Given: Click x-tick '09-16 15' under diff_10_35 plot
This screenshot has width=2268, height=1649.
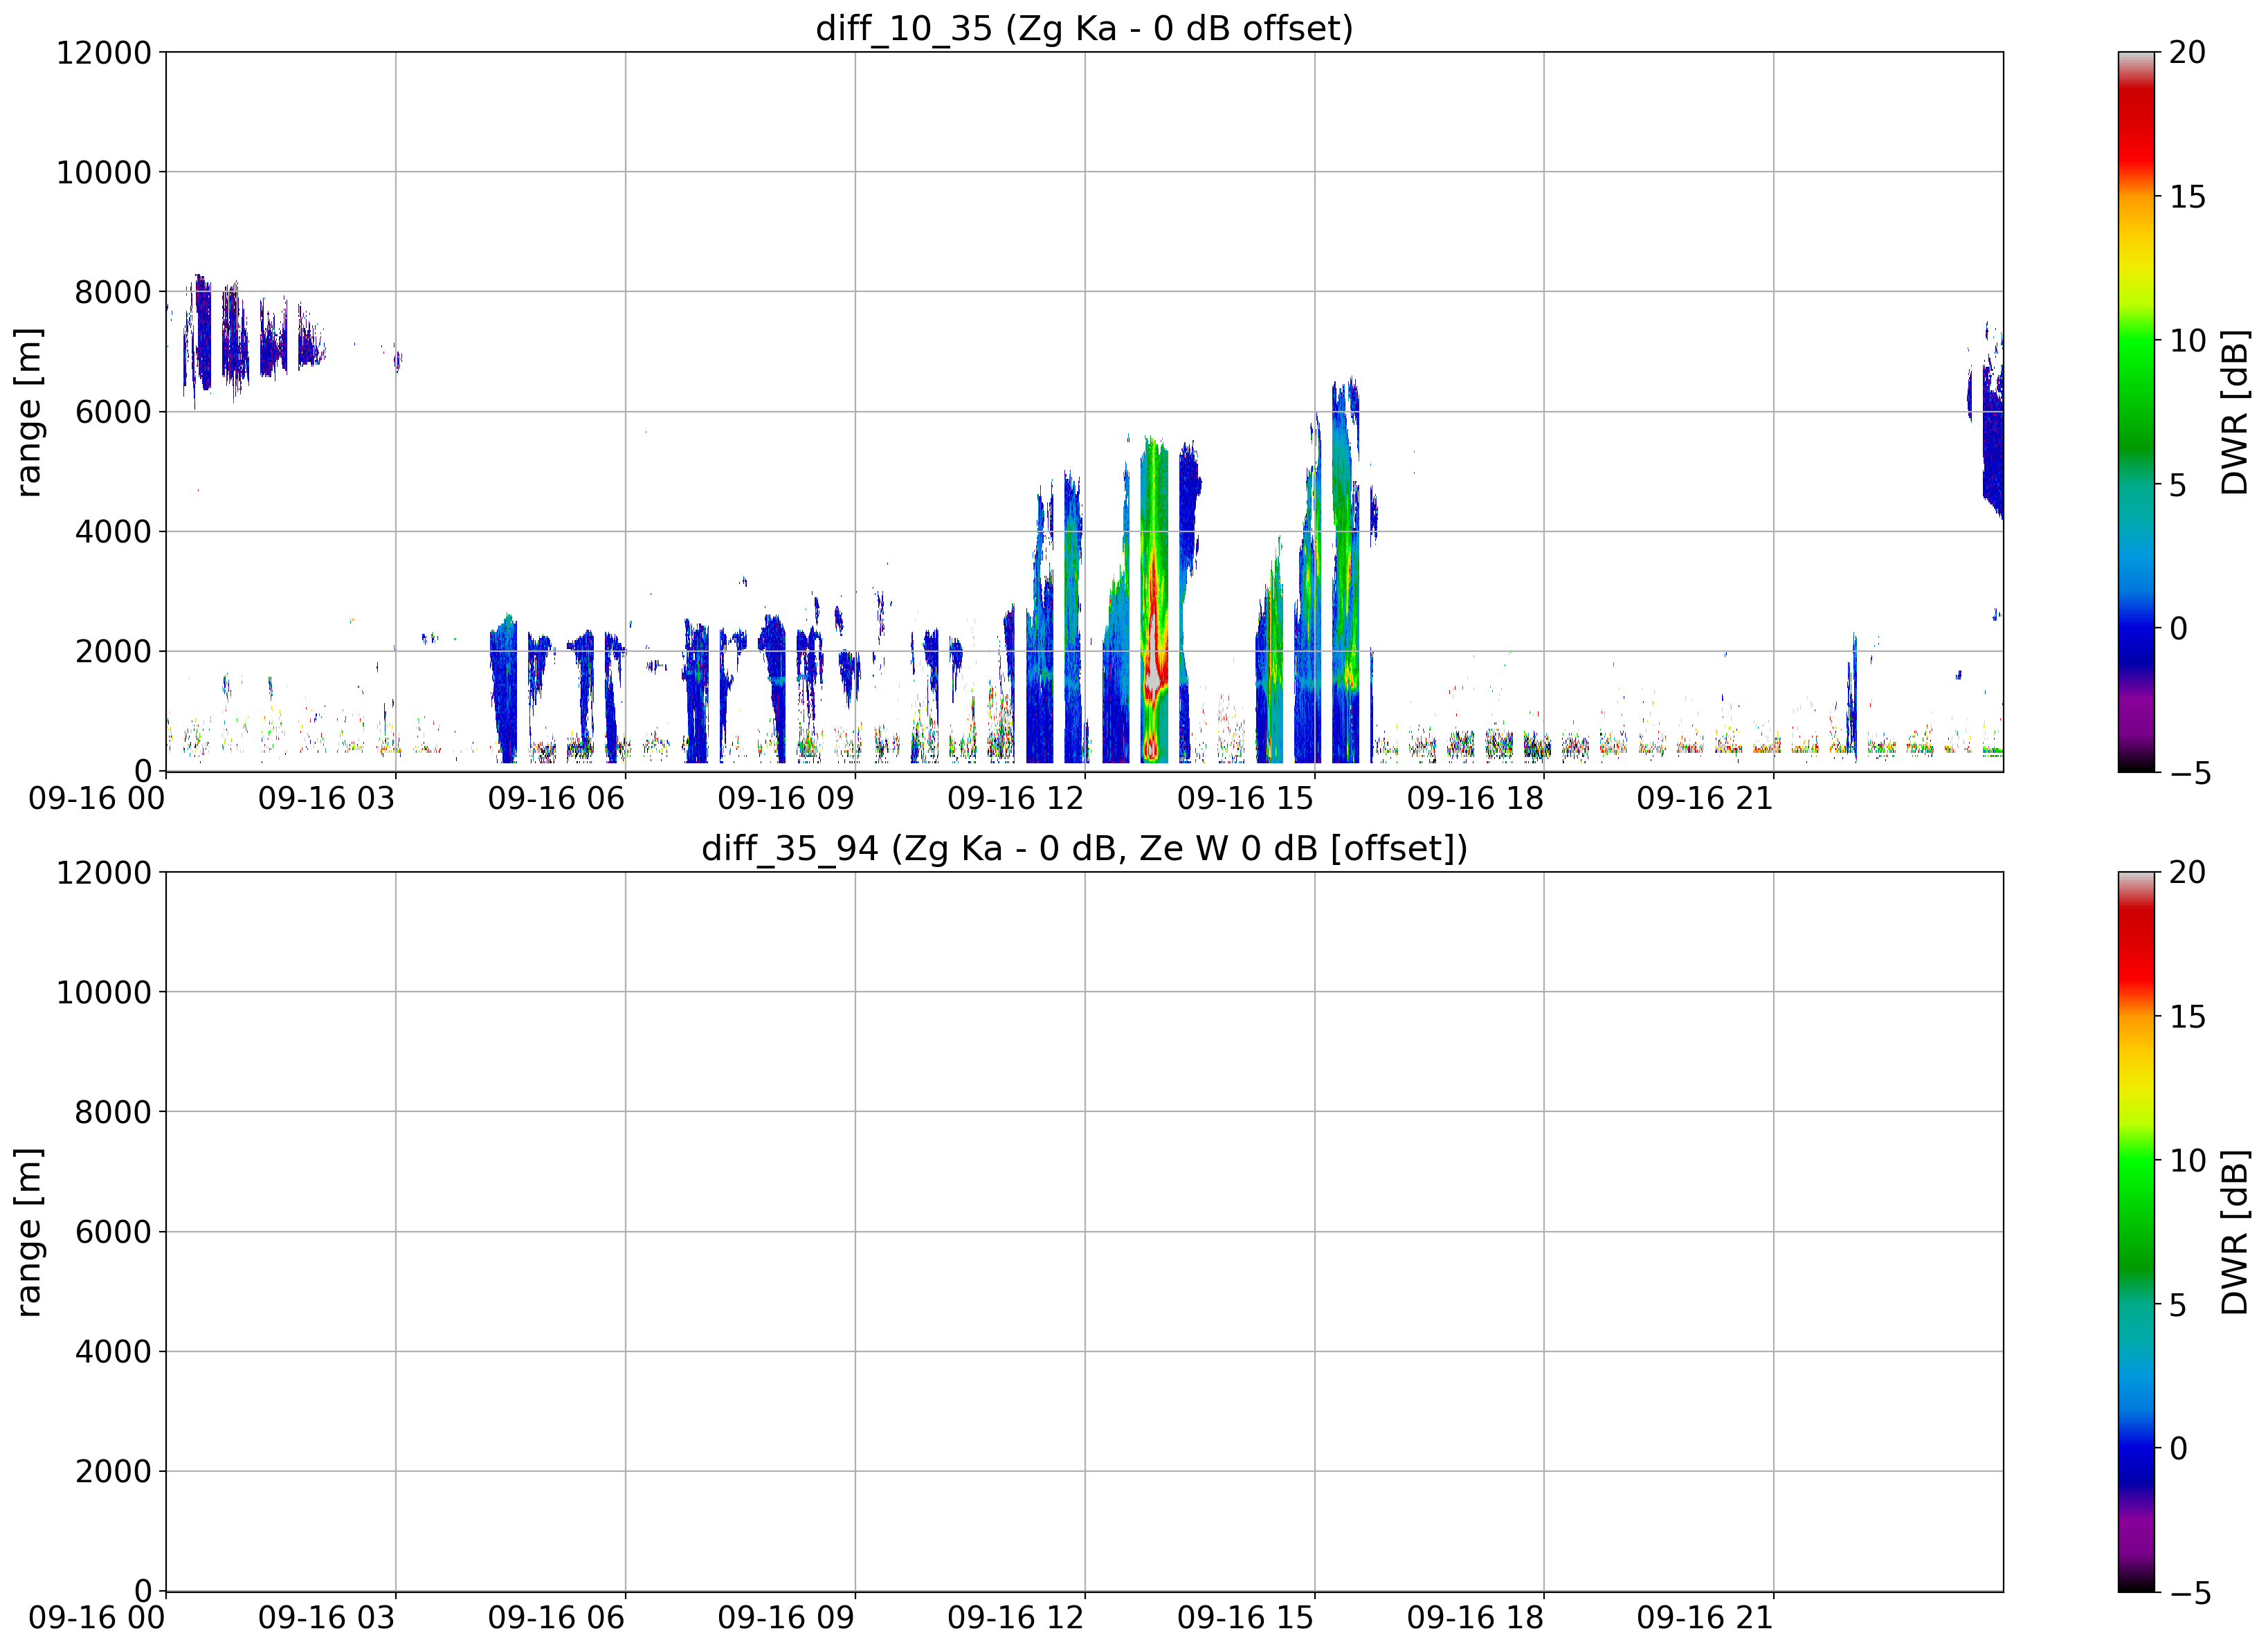Looking at the screenshot, I should coord(1245,798).
